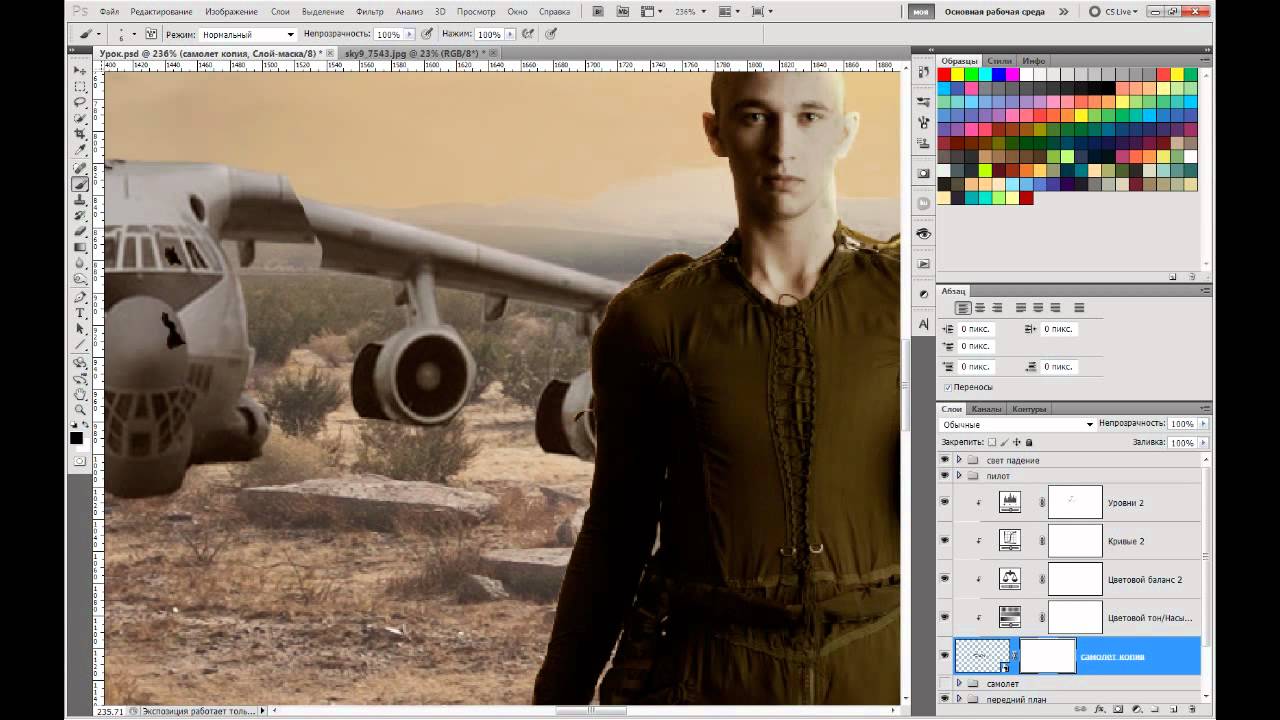
Task: Select the Pen tool
Action: [x=80, y=297]
